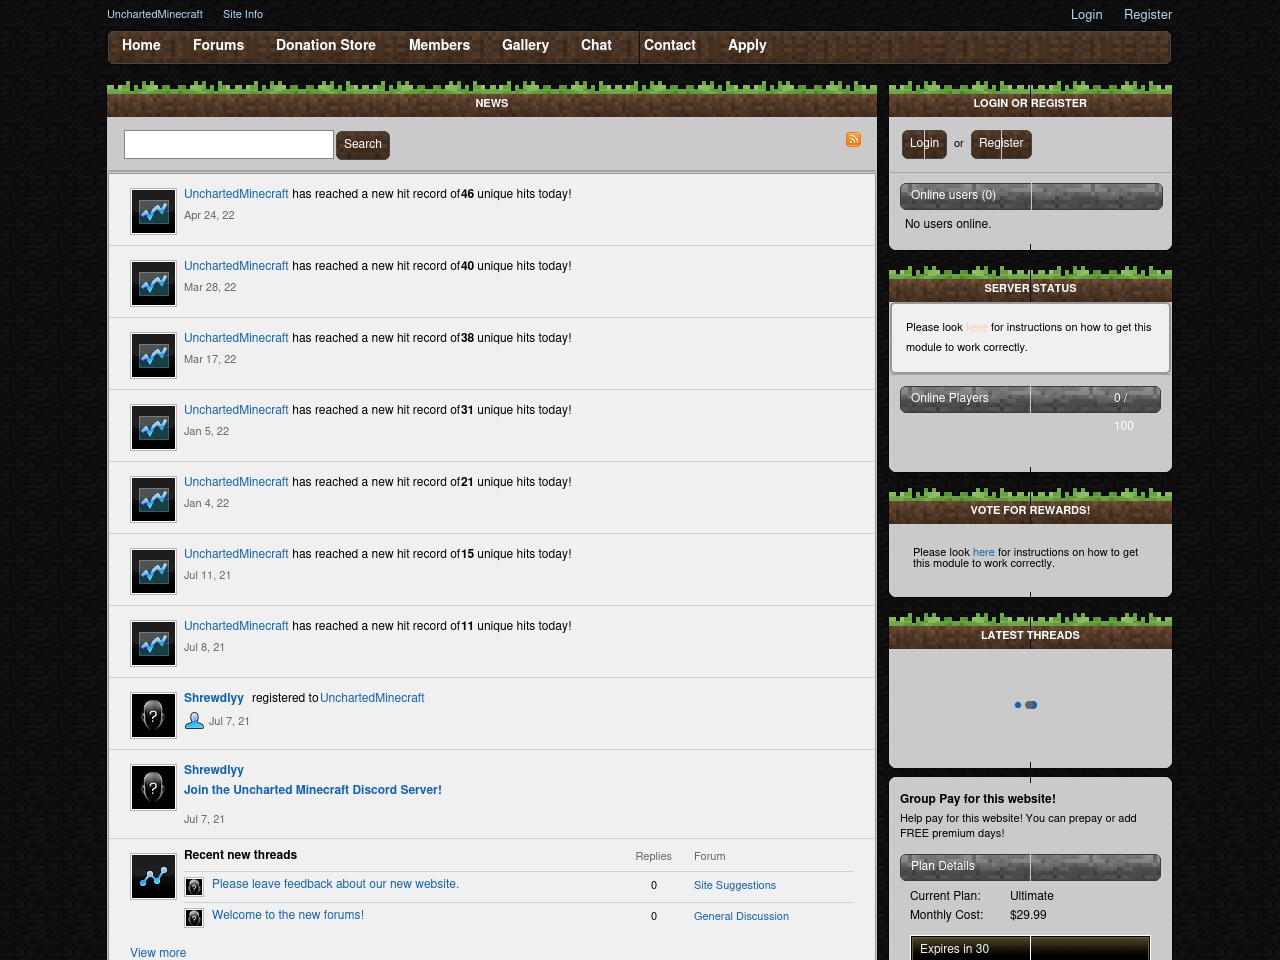
Task: Open Shrewdlyy's avatar beside the Discord Server post
Action: point(154,787)
